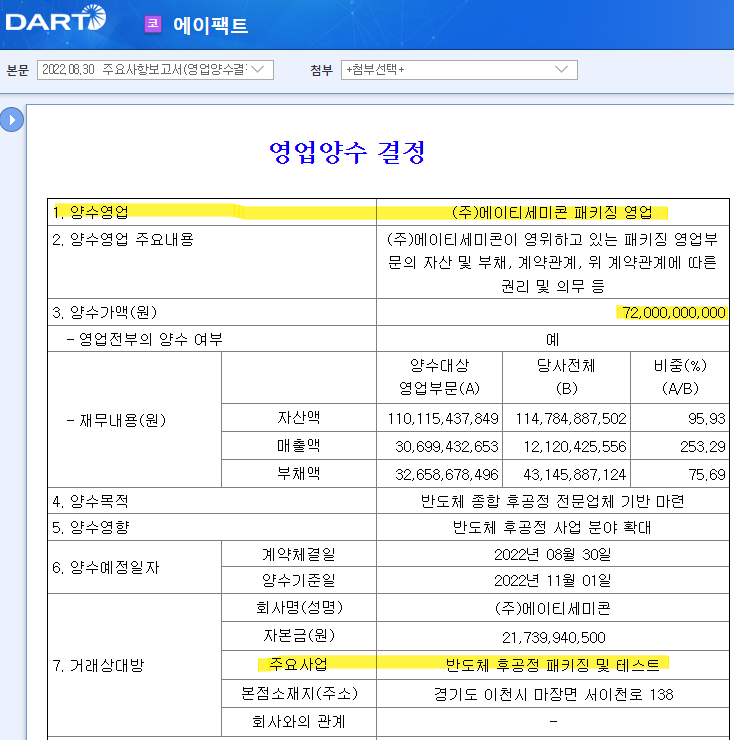Click the value 110,115,437,849

point(443,419)
